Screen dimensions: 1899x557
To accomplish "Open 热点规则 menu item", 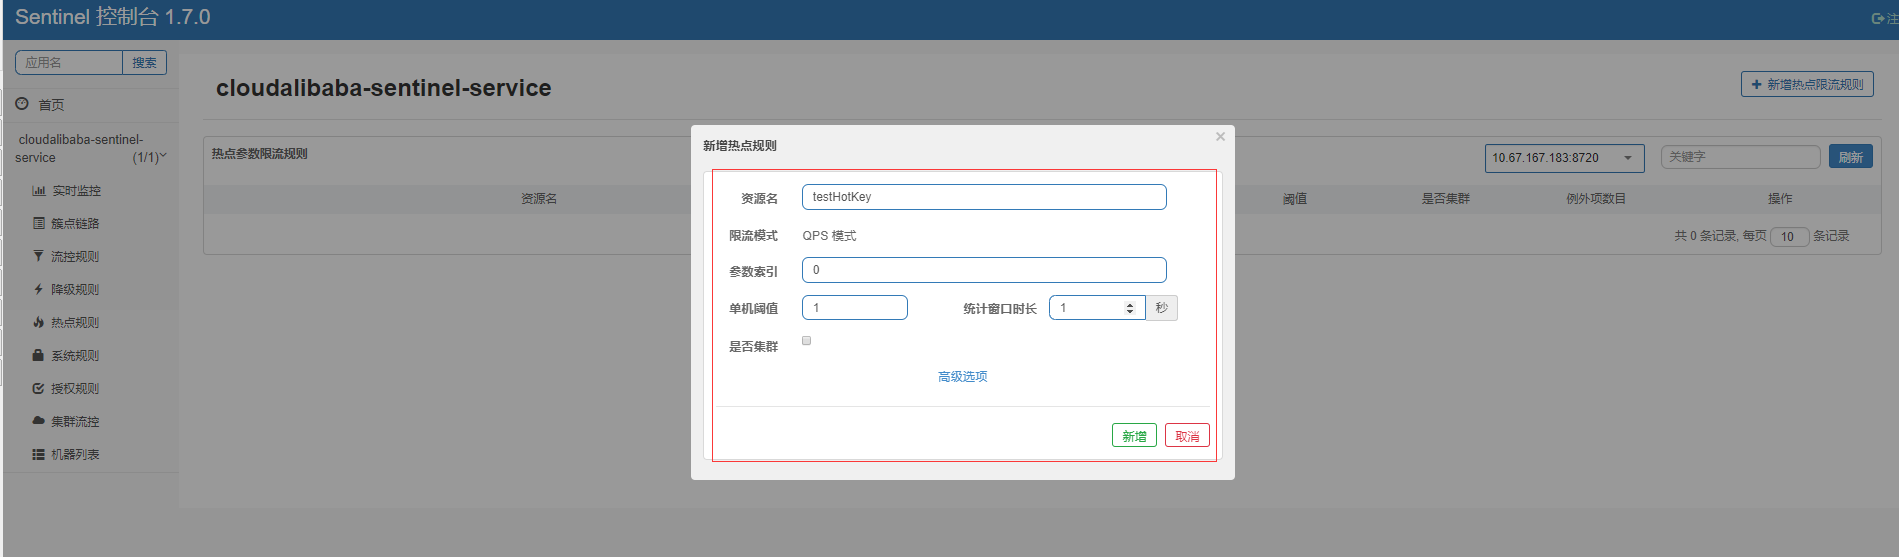I will pos(75,322).
